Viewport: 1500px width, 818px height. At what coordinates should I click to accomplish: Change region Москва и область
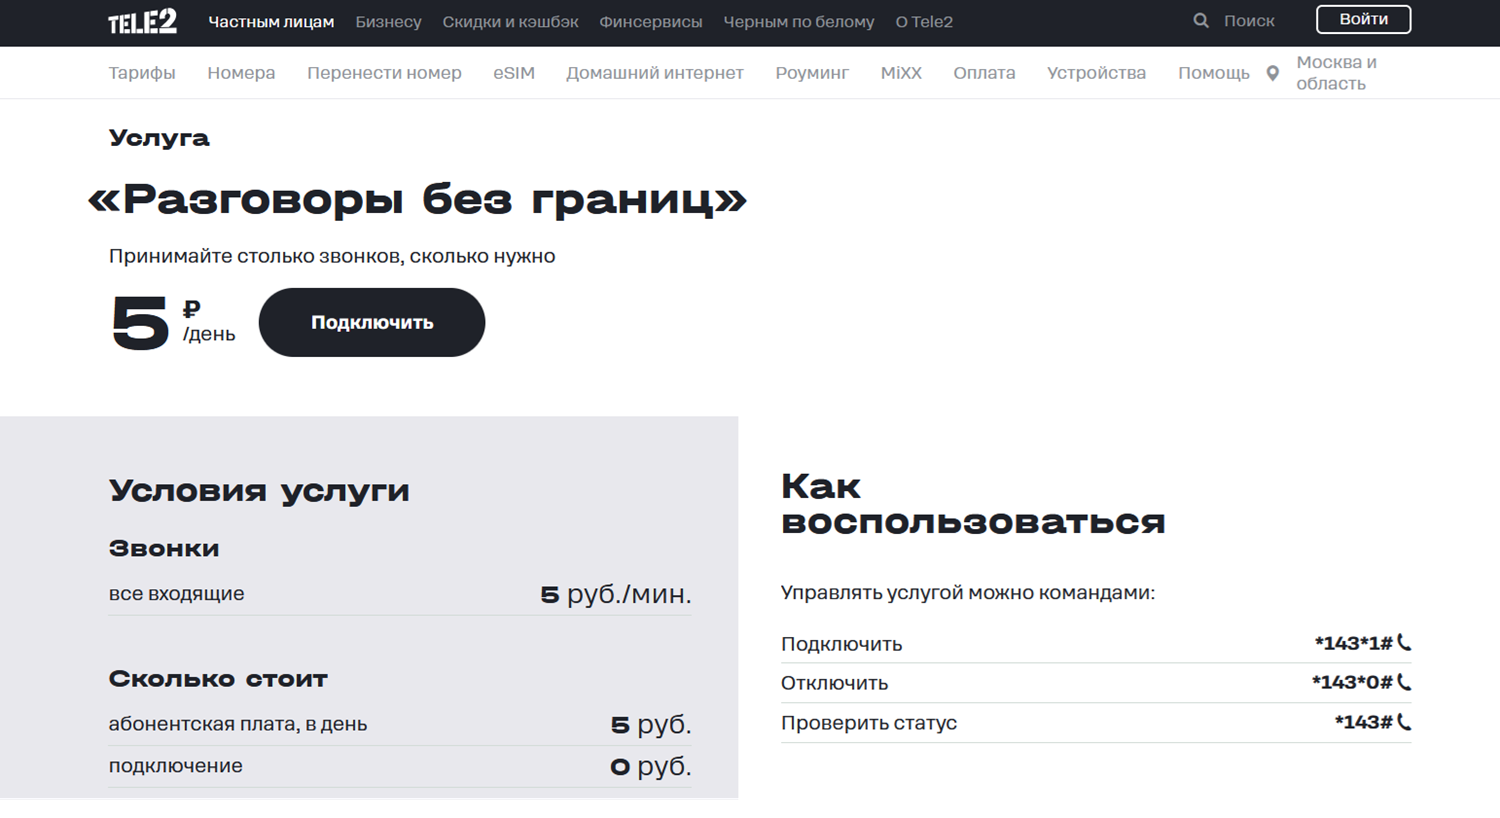pyautogui.click(x=1337, y=73)
